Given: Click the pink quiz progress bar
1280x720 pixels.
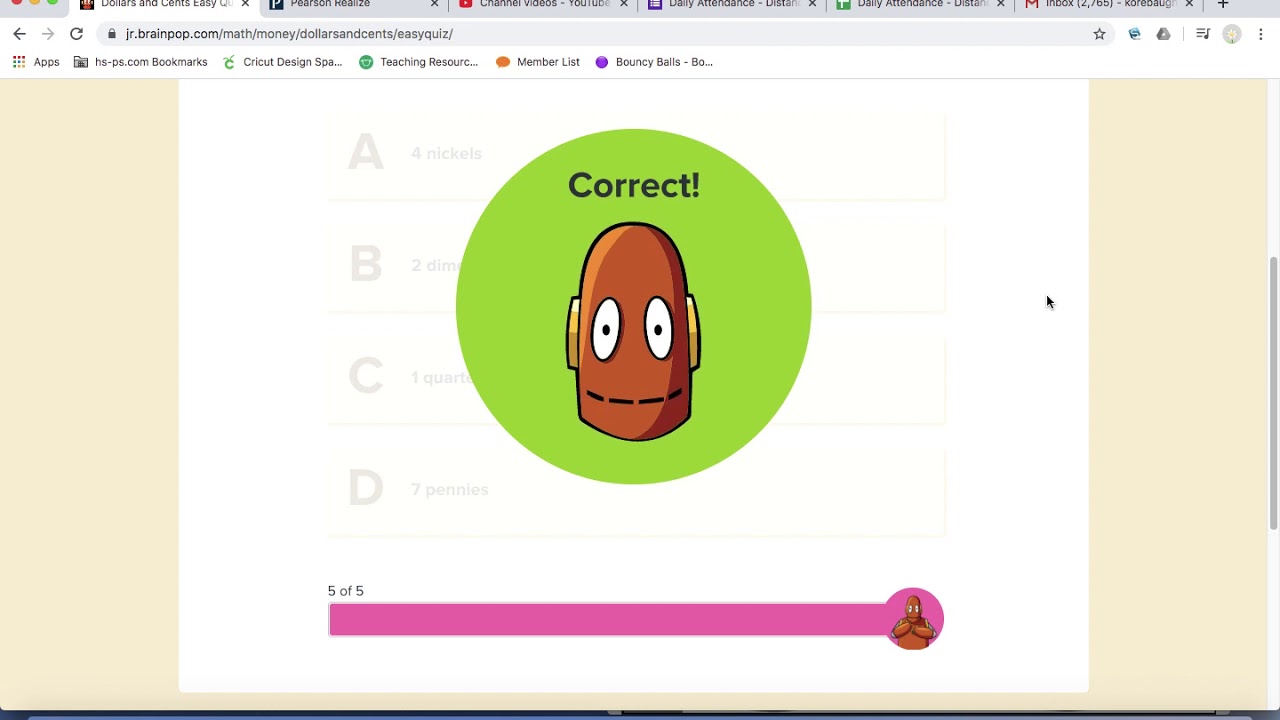Looking at the screenshot, I should (606, 620).
